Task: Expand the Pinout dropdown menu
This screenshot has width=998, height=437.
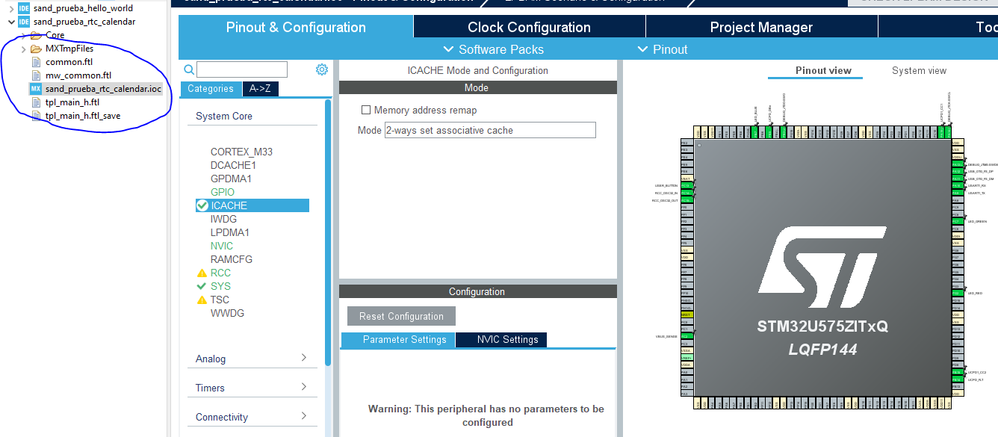Action: coord(663,50)
